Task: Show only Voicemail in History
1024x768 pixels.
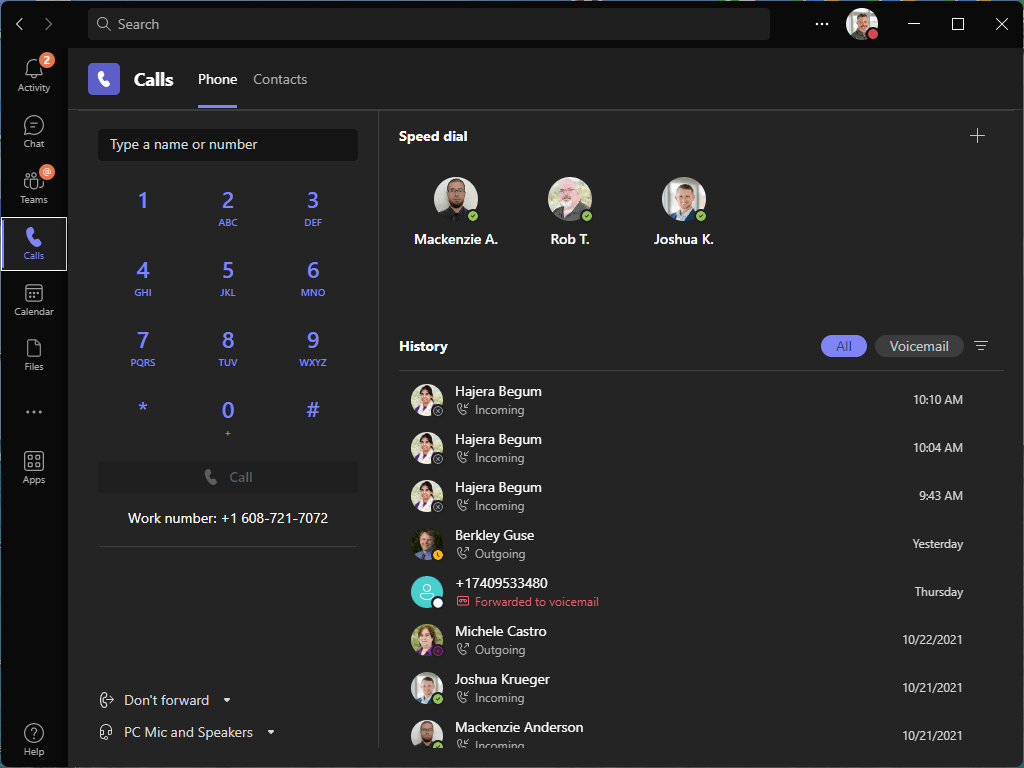Action: [x=918, y=345]
